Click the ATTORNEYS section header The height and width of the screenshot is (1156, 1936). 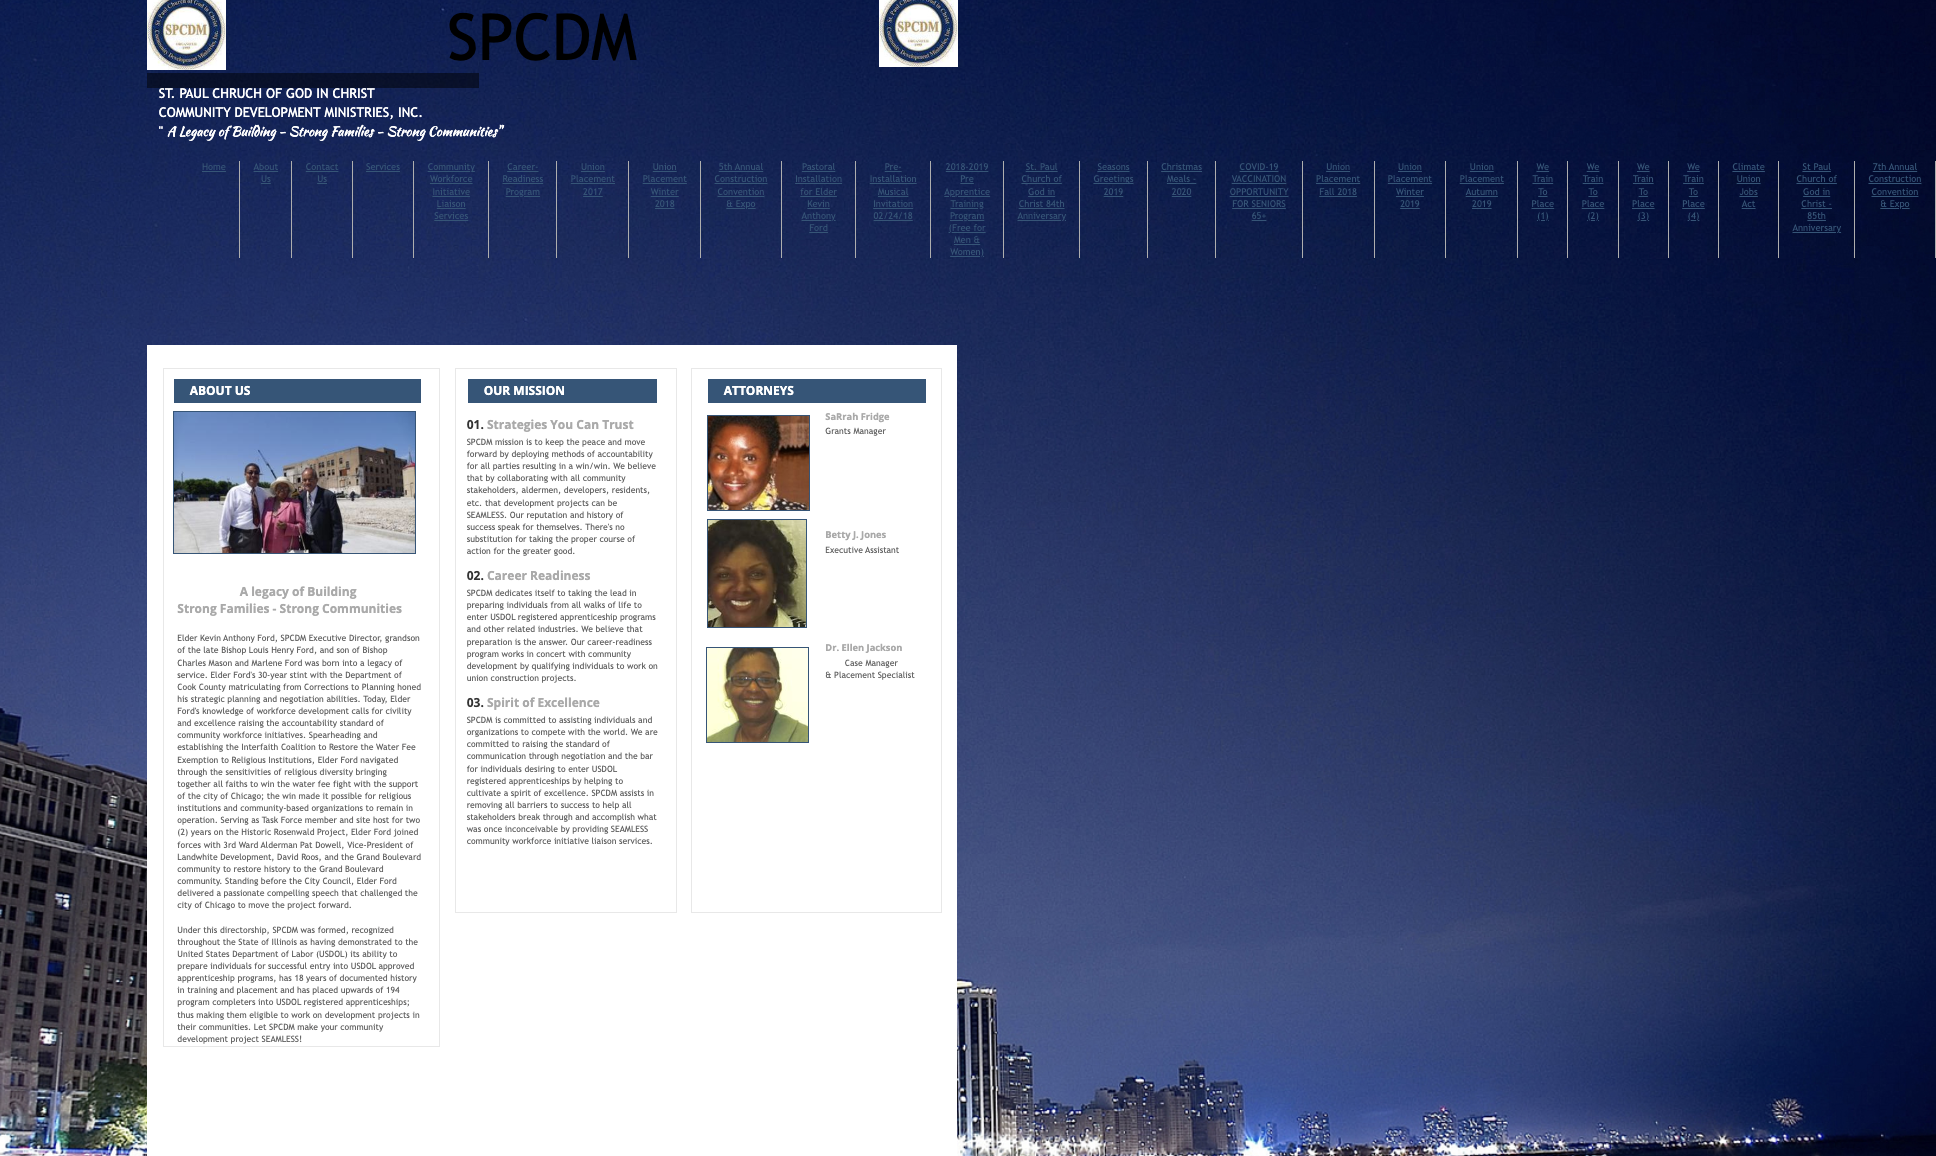coord(817,391)
